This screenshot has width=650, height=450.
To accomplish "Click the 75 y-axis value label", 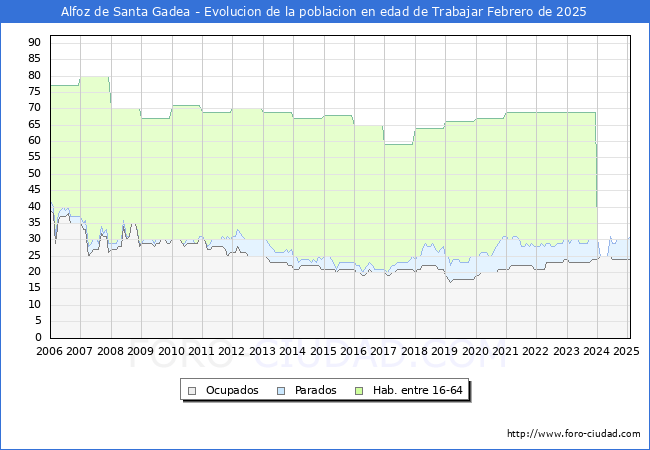I will 34,92.
